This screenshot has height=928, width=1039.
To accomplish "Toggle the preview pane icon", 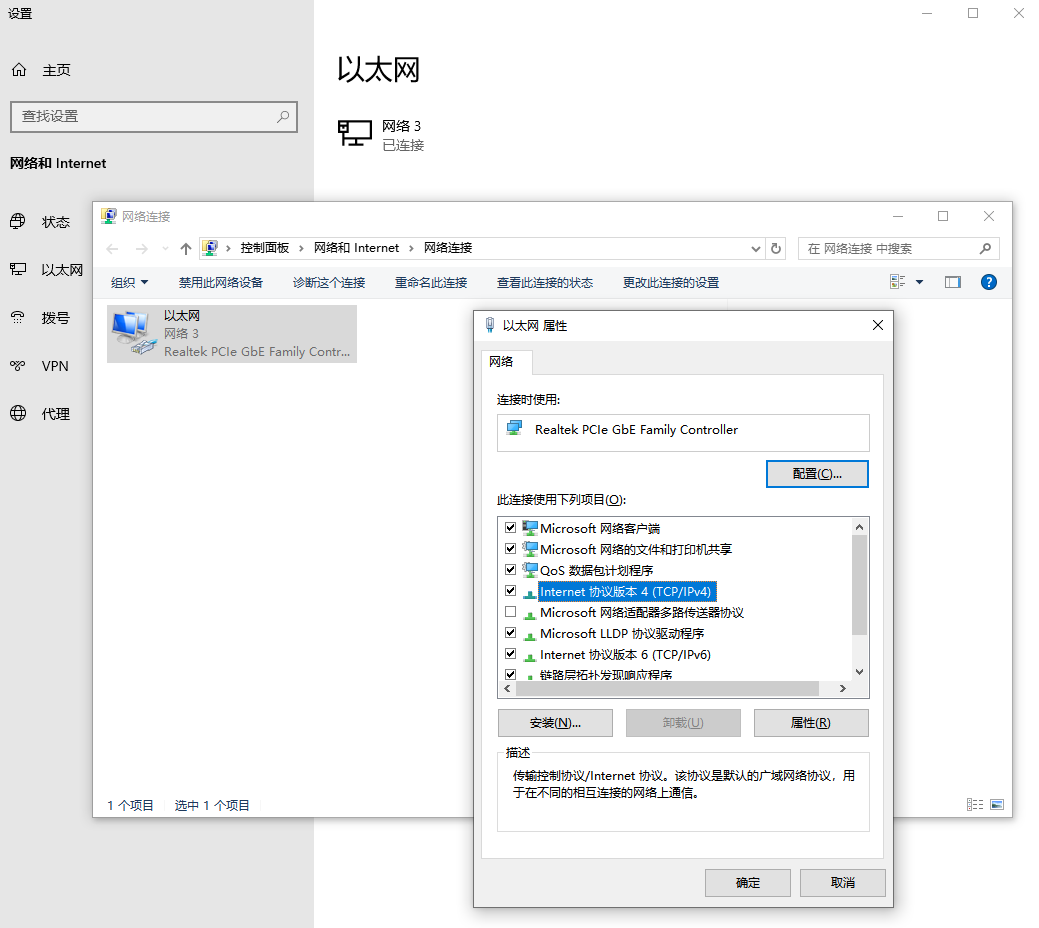I will click(x=952, y=282).
